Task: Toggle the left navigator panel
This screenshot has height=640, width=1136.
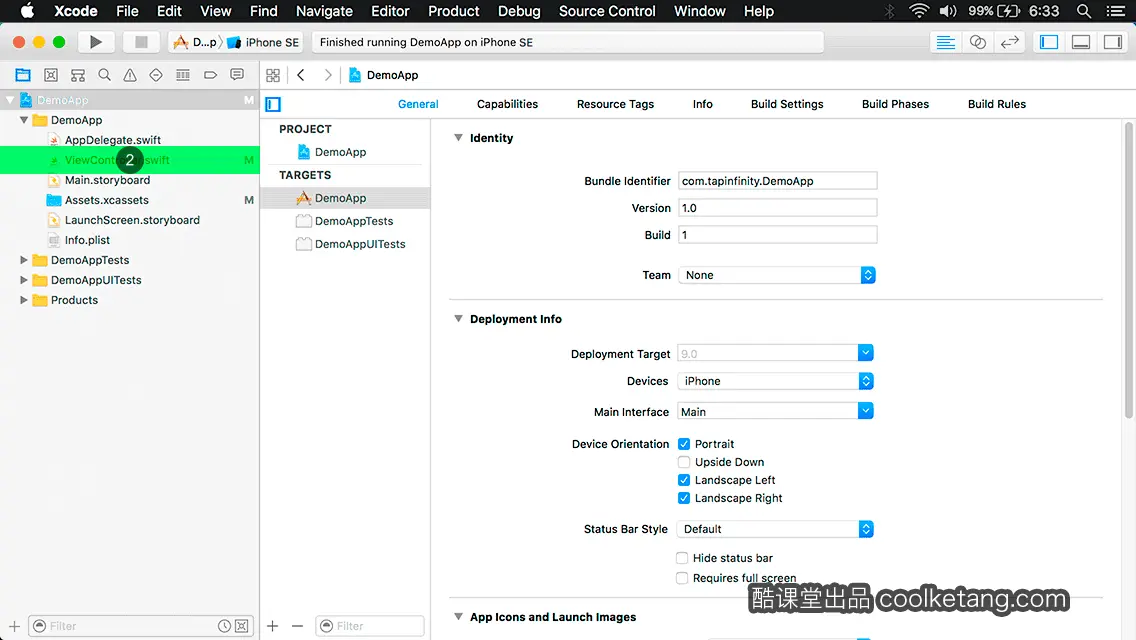Action: click(x=1049, y=42)
